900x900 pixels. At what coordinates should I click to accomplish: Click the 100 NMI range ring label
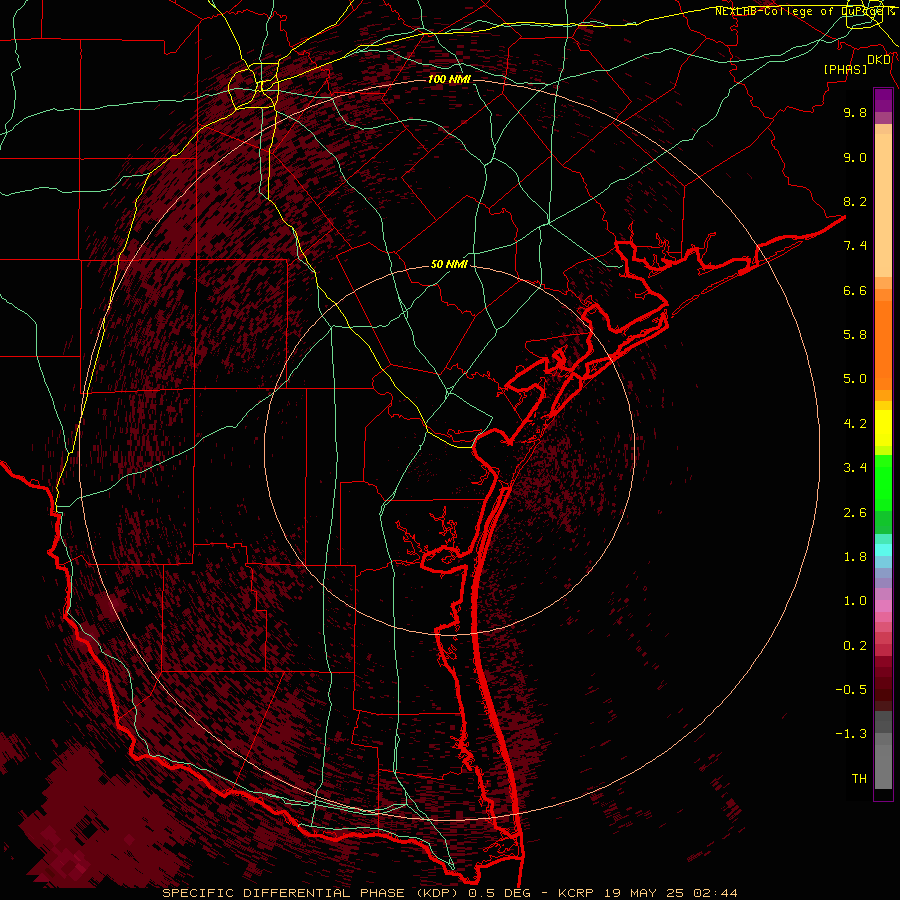click(x=449, y=79)
